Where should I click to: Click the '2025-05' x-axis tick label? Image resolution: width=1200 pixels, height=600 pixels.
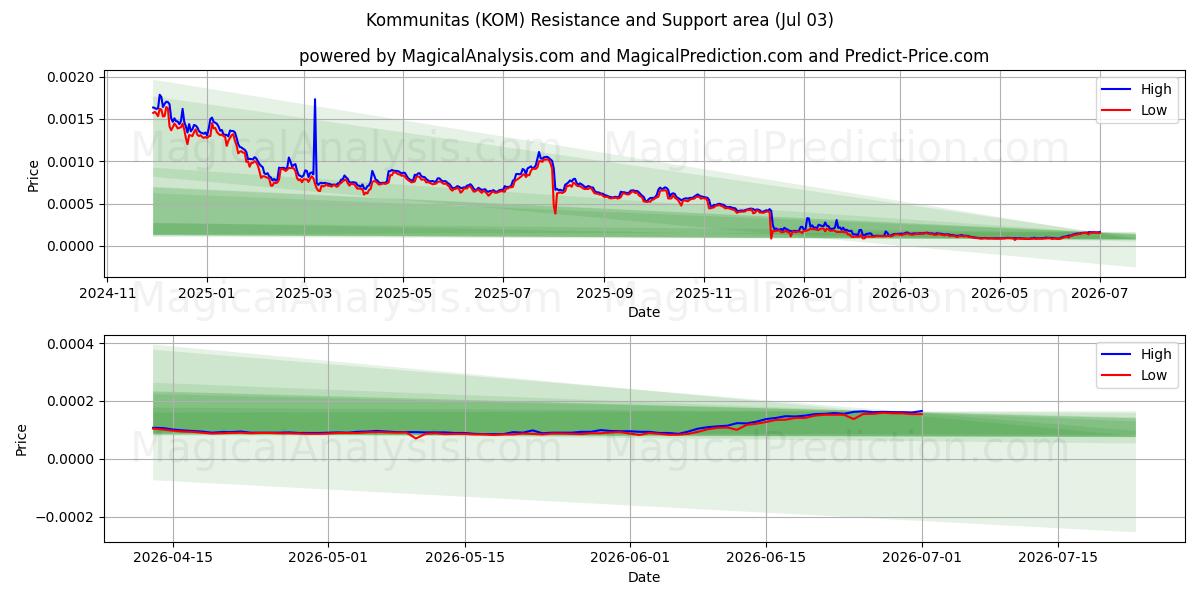click(404, 293)
